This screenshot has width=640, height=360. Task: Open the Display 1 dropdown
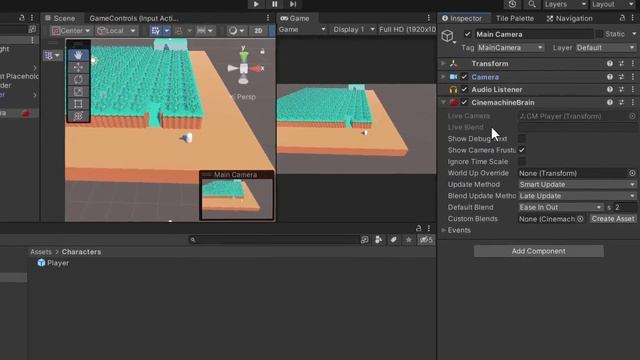353,29
